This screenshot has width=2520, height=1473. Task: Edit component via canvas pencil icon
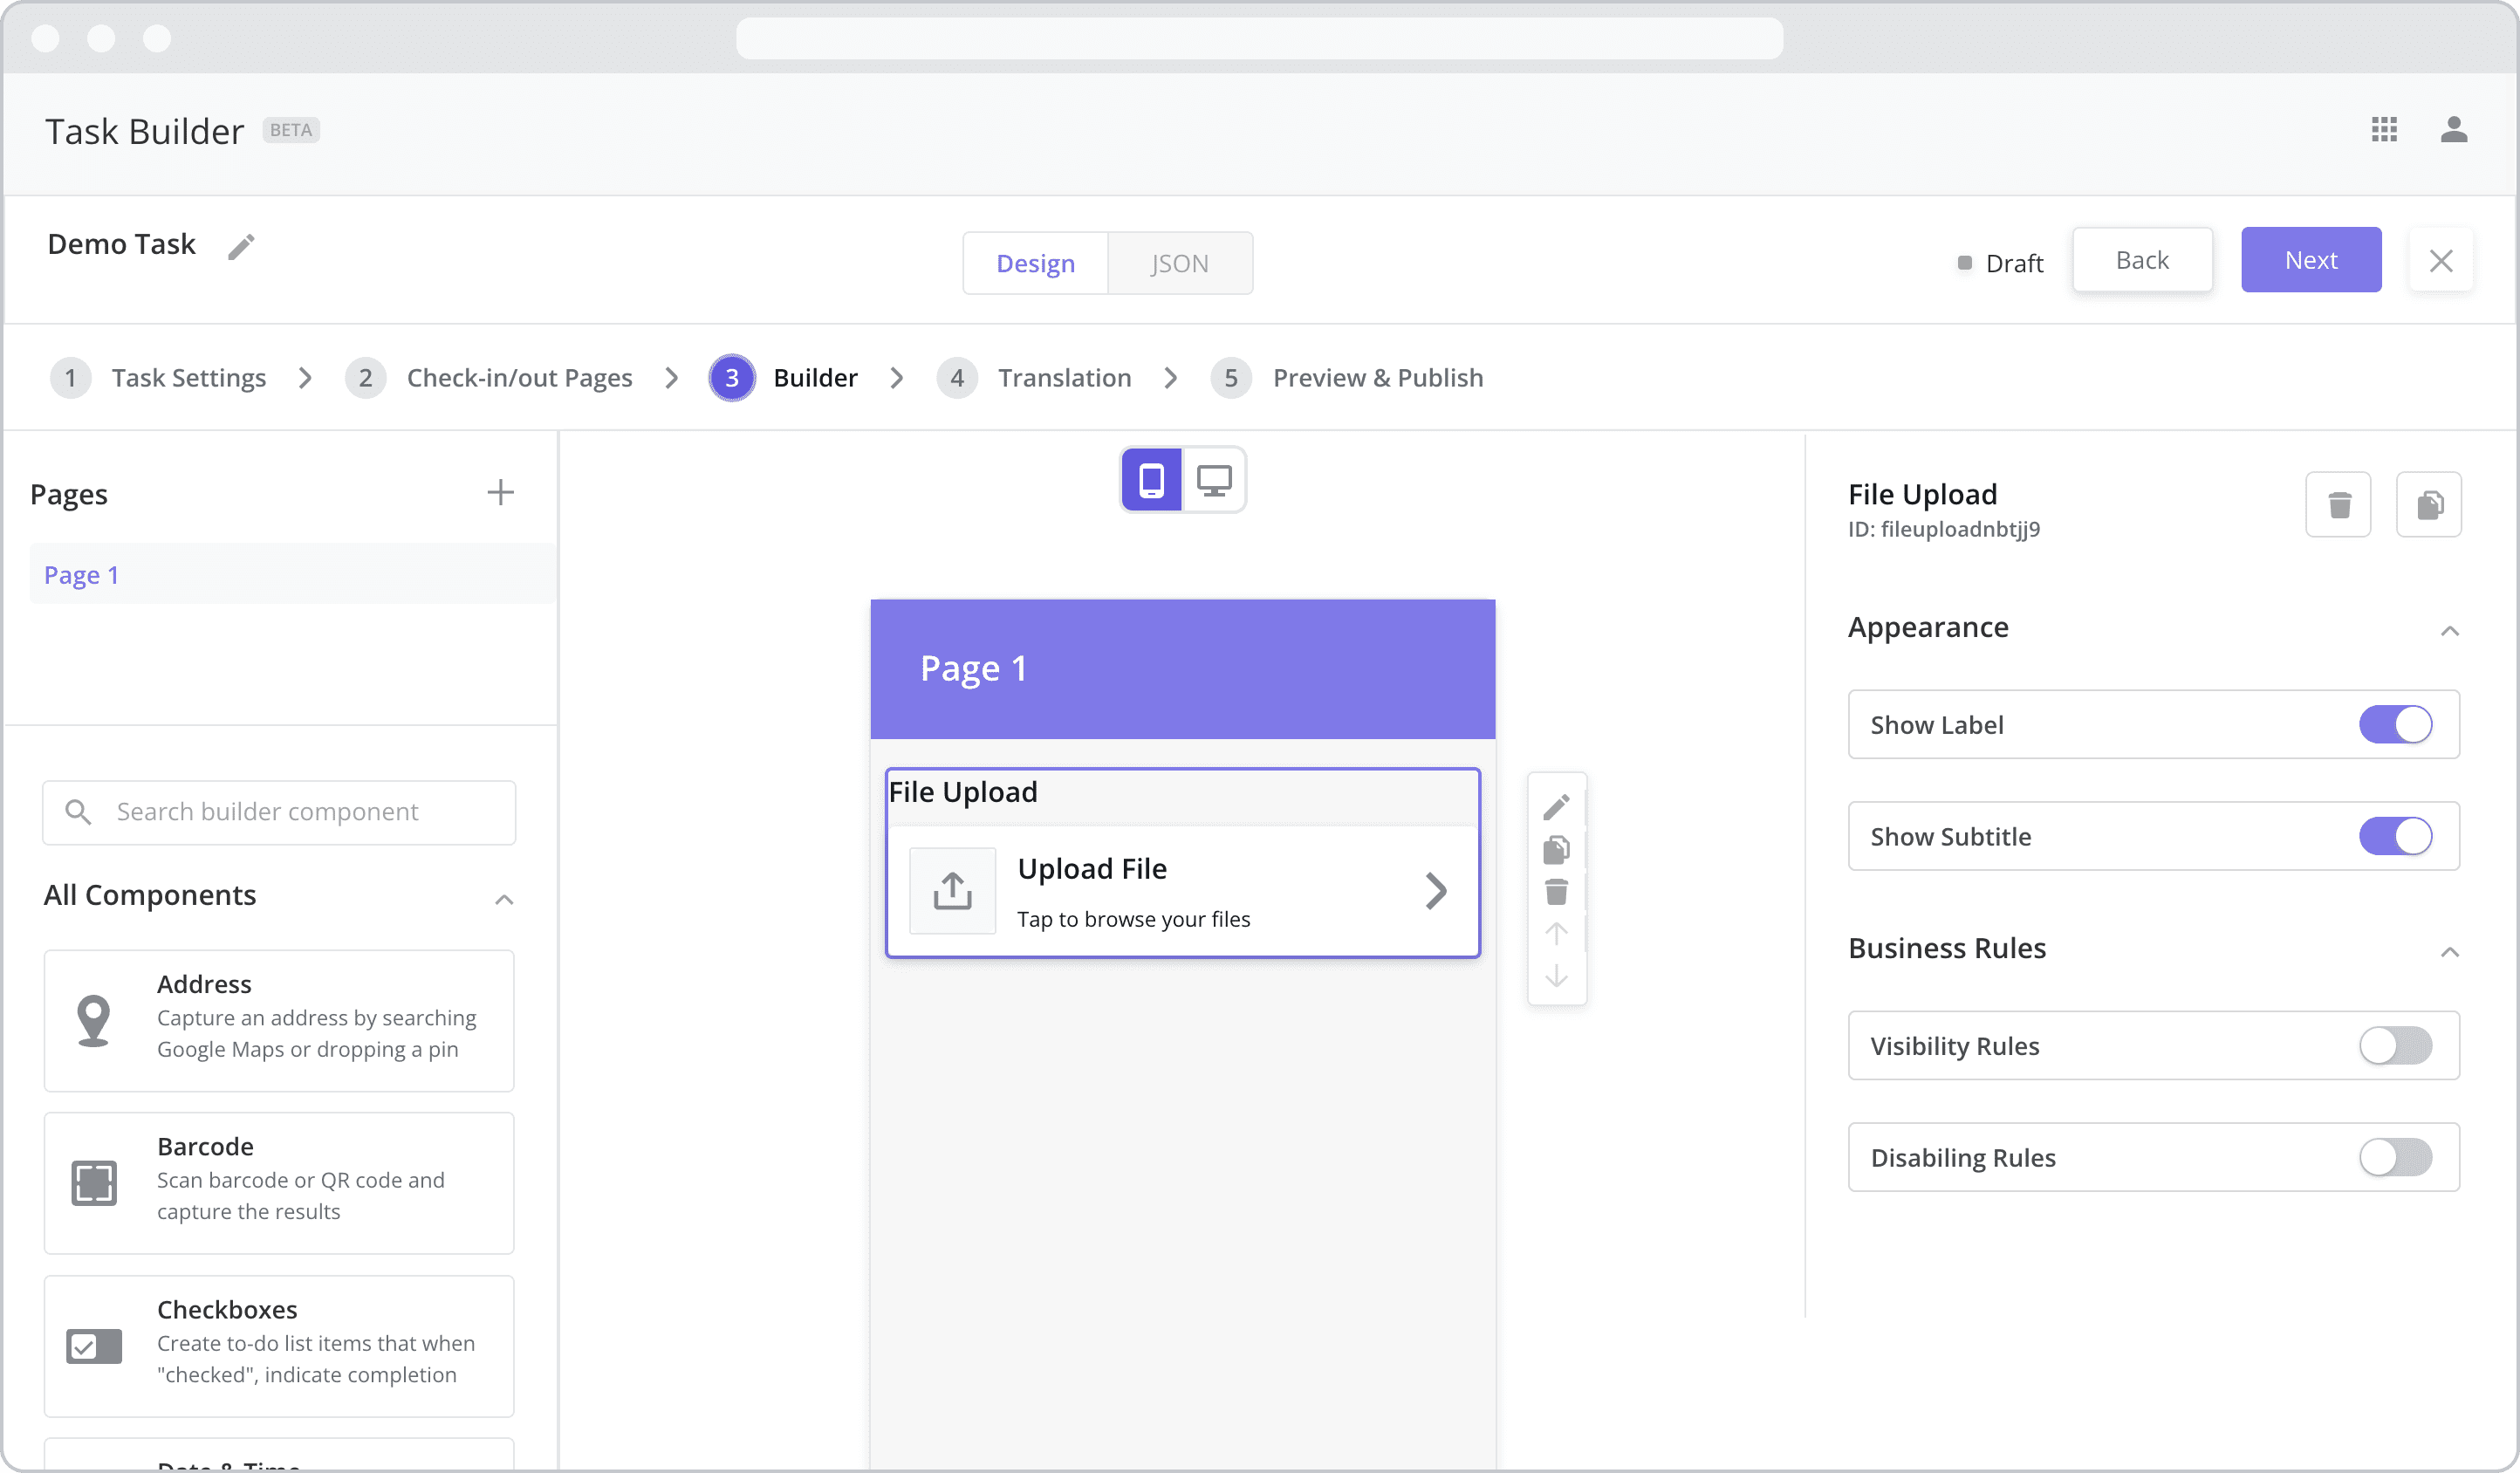(1556, 806)
